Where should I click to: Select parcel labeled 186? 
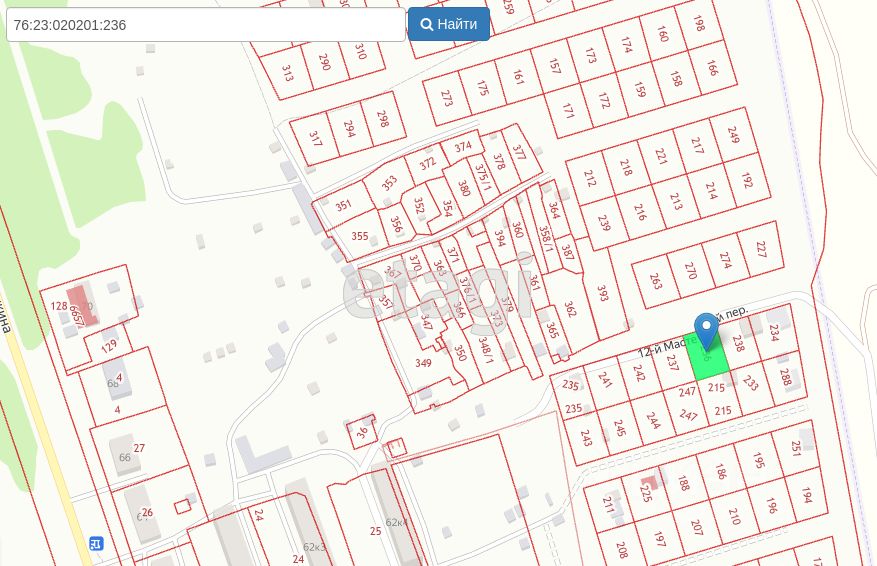(721, 471)
